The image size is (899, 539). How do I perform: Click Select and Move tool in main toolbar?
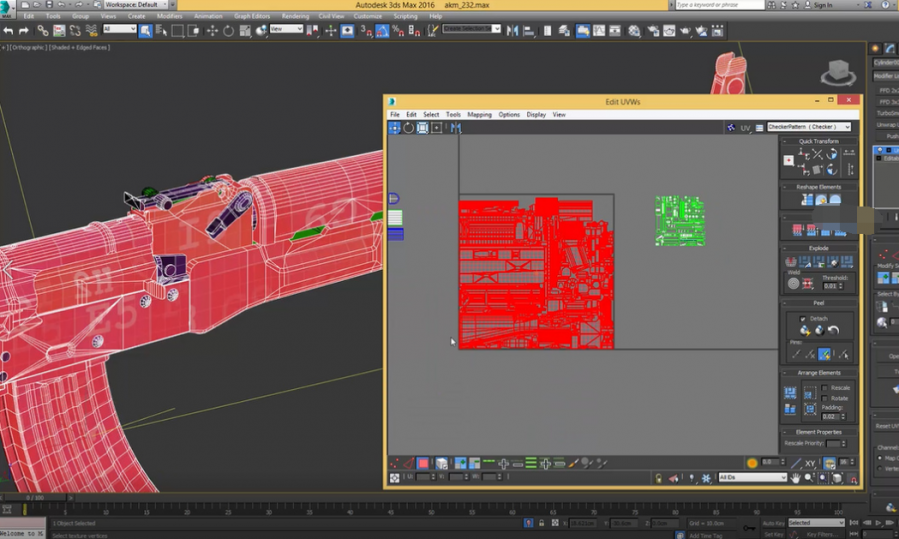click(212, 30)
